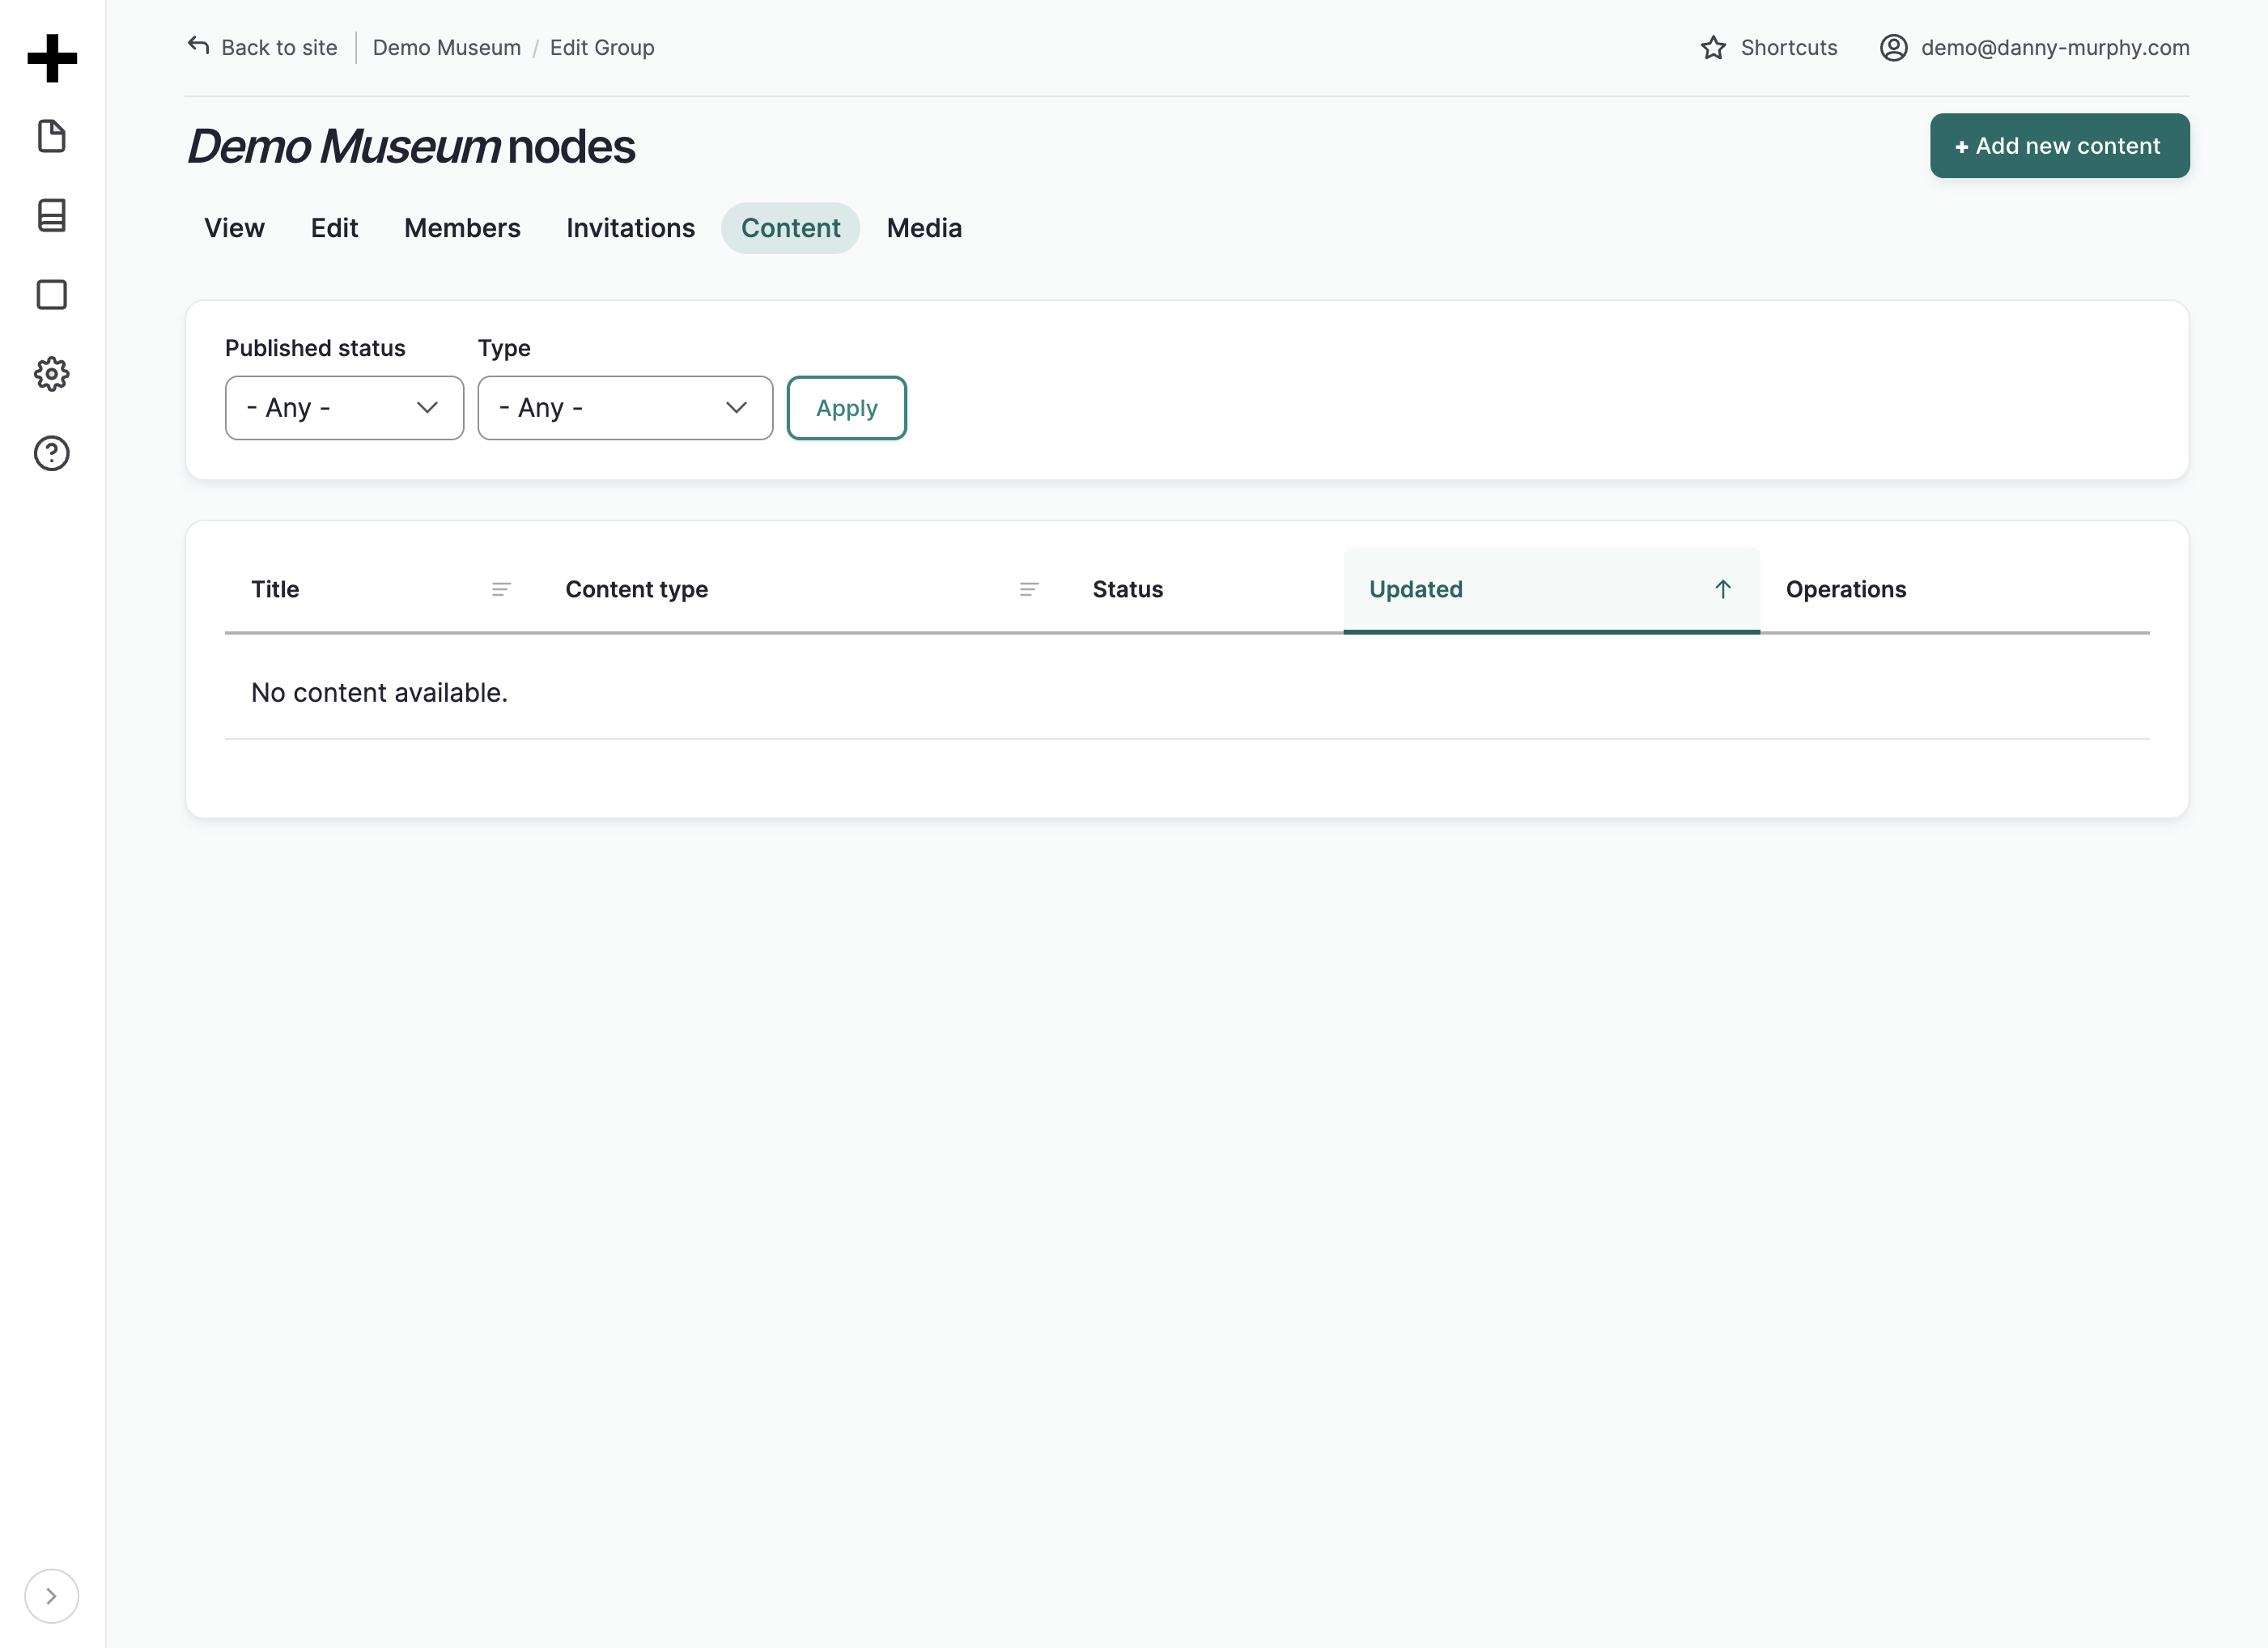
Task: Open the Content document icon in sidebar
Action: click(x=52, y=136)
